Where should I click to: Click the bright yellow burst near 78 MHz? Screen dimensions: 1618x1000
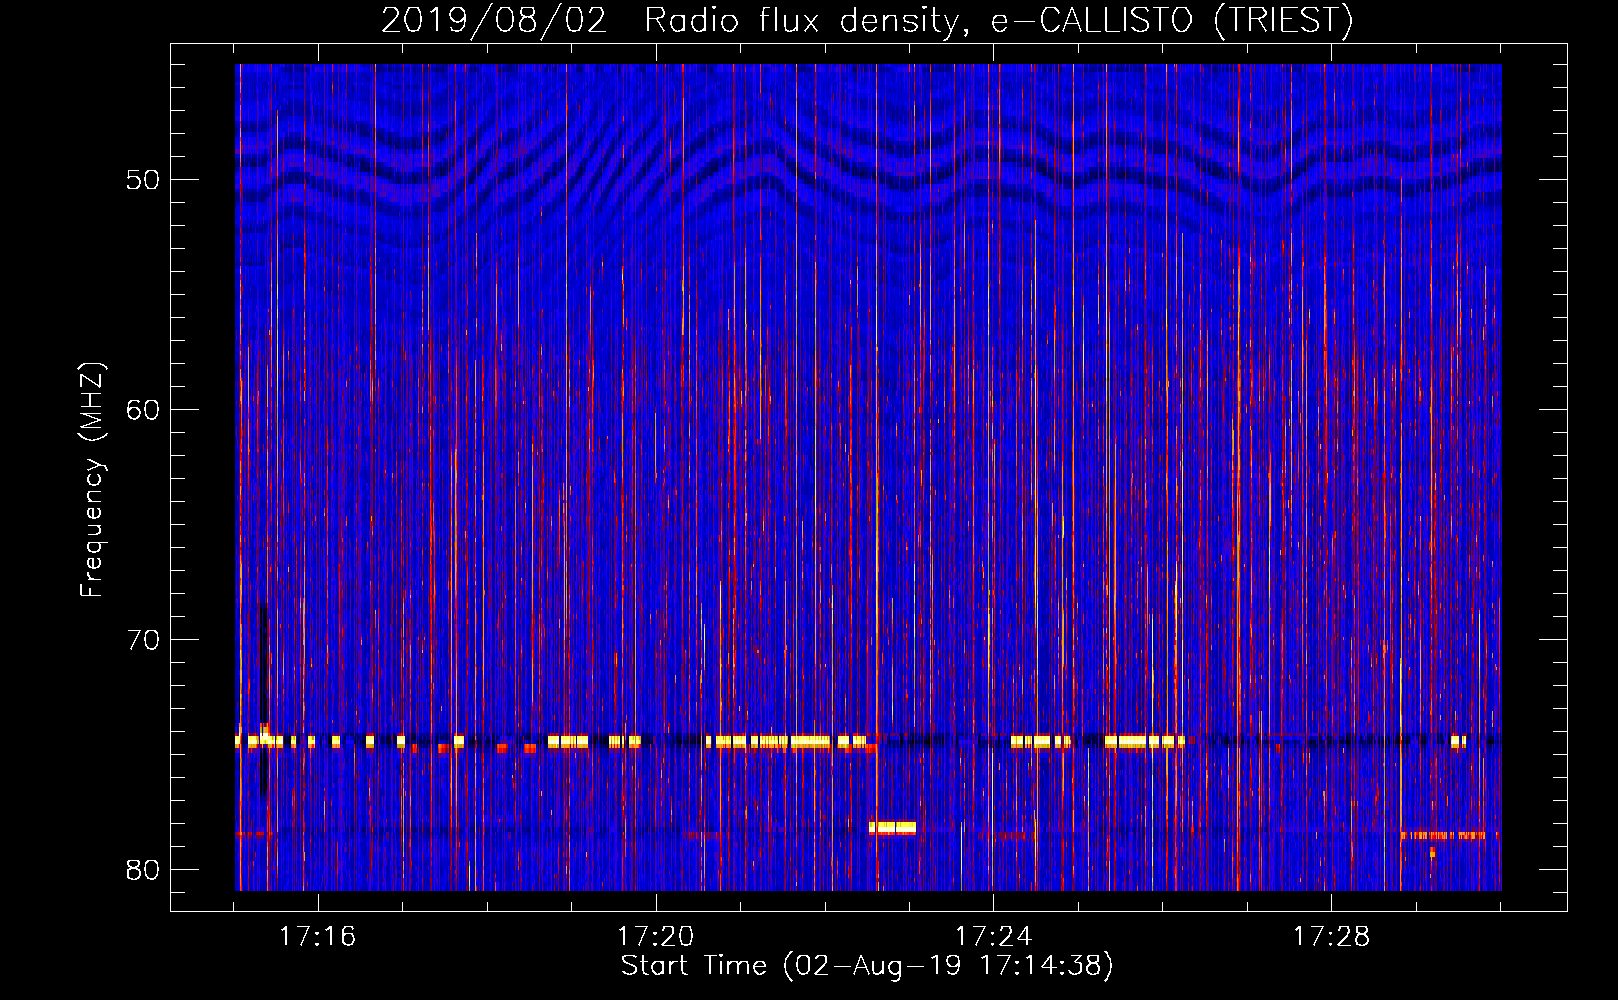[x=892, y=828]
